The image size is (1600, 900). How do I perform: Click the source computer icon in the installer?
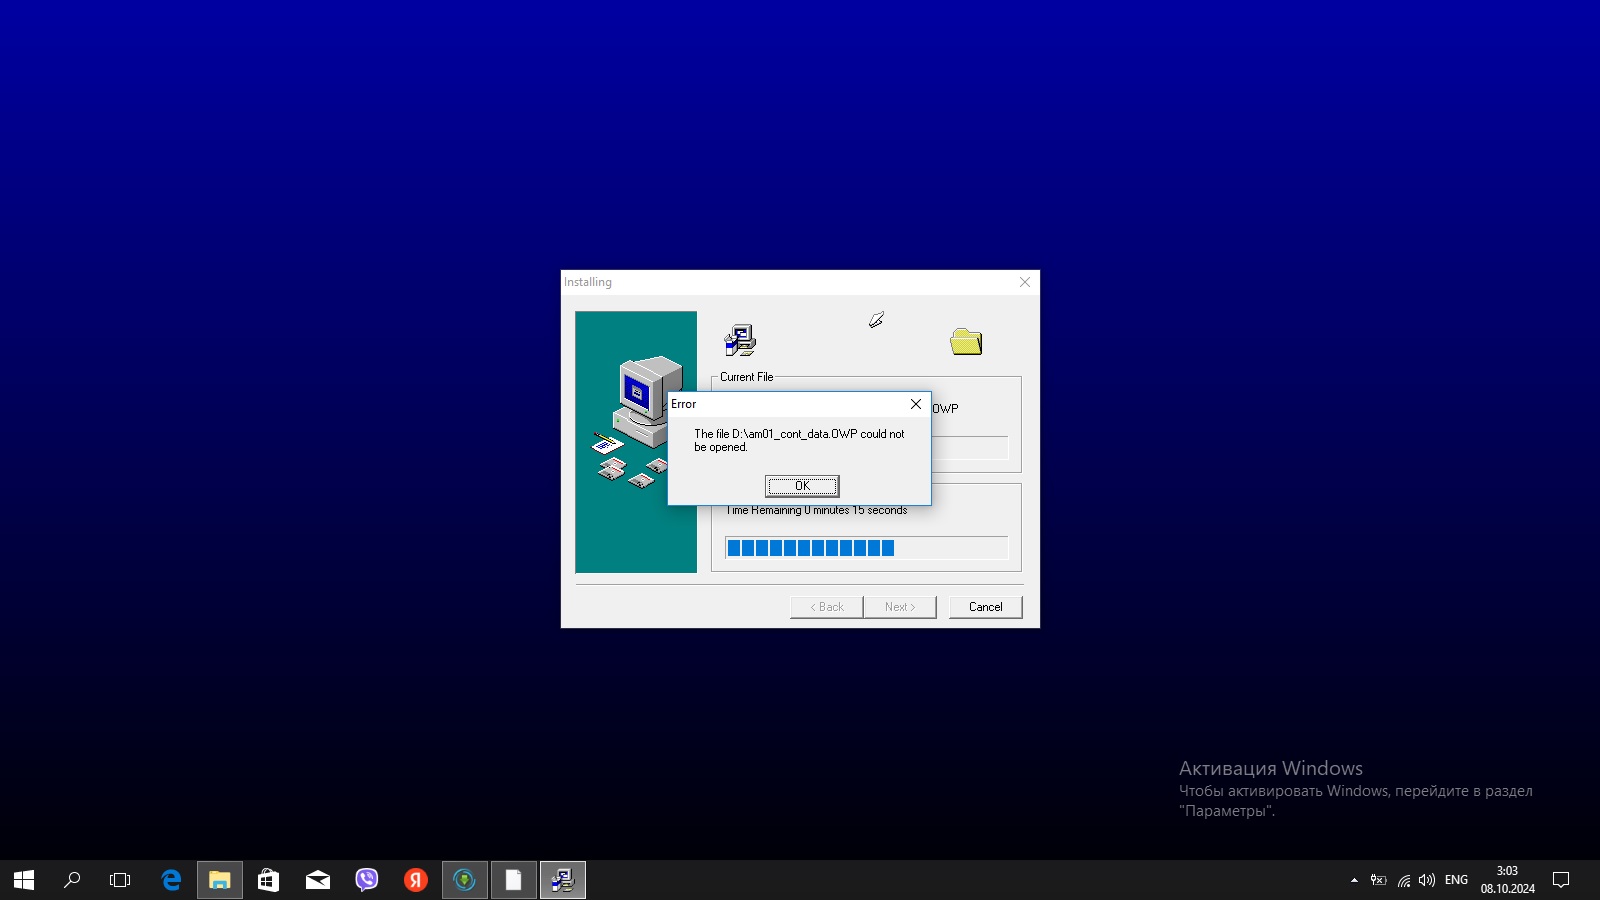pos(740,341)
